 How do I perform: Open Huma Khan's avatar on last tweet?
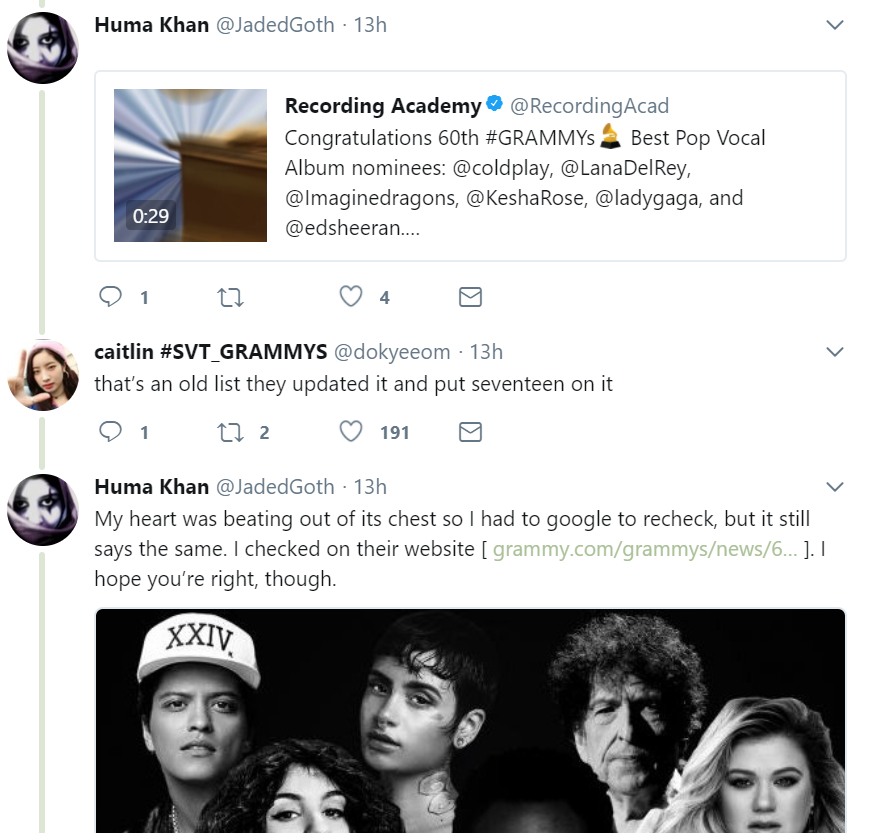pos(43,509)
